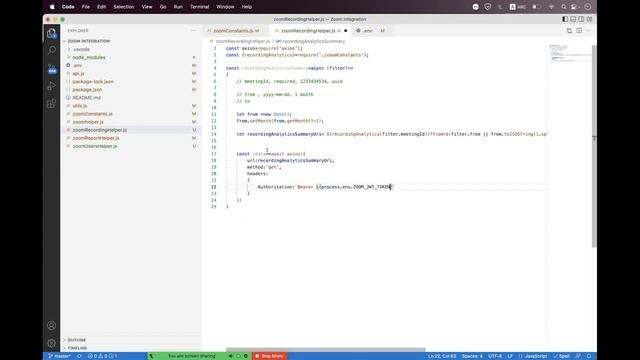Click the synchronize changes icon in status bar
Screen dimensions: 640x360
(79, 356)
